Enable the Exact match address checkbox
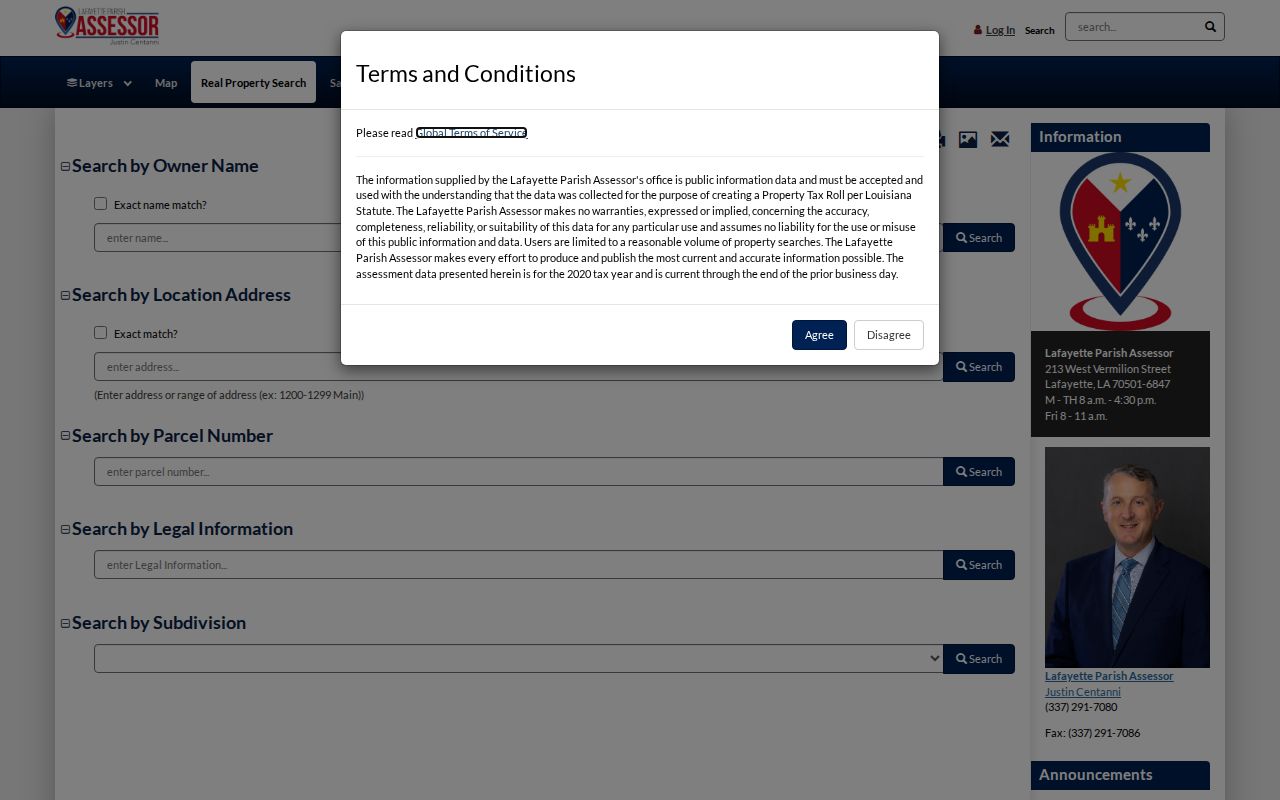This screenshot has width=1280, height=800. click(x=100, y=333)
